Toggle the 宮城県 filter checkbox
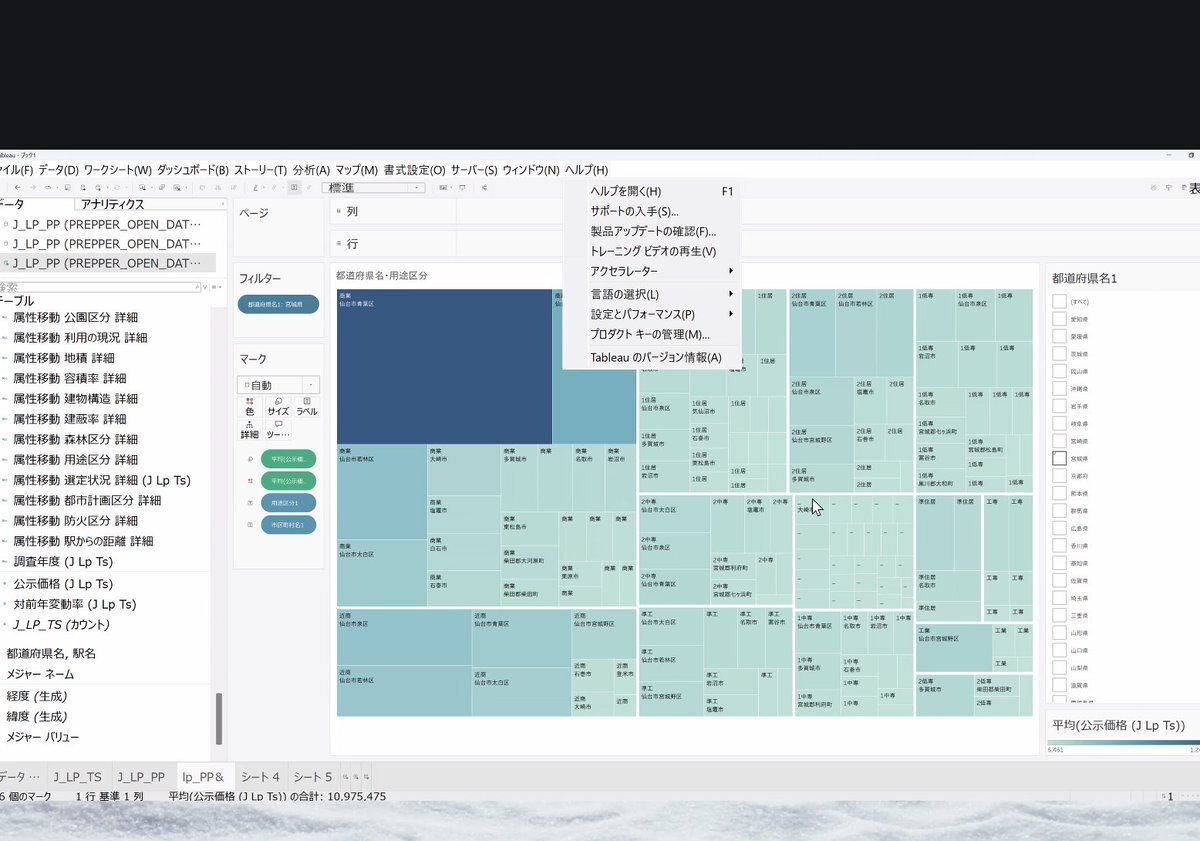Screen dimensions: 1200x841 pyautogui.click(x=1059, y=457)
